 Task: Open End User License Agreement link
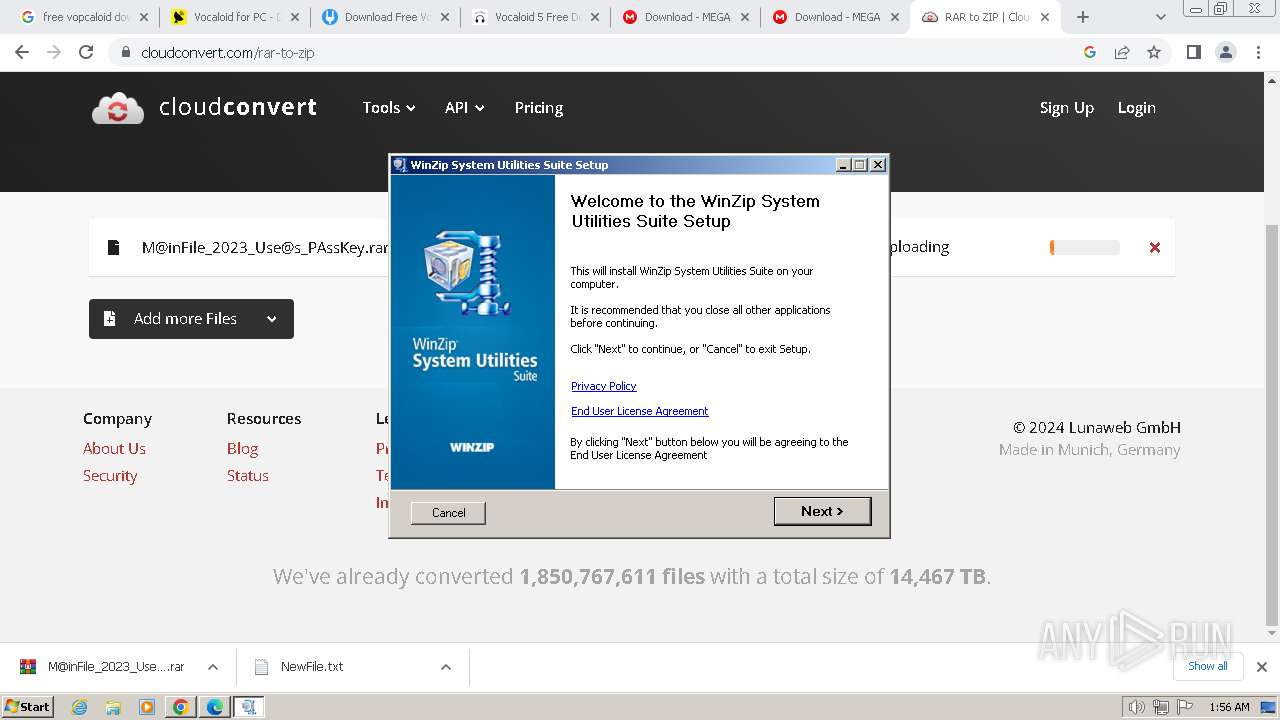coord(639,411)
